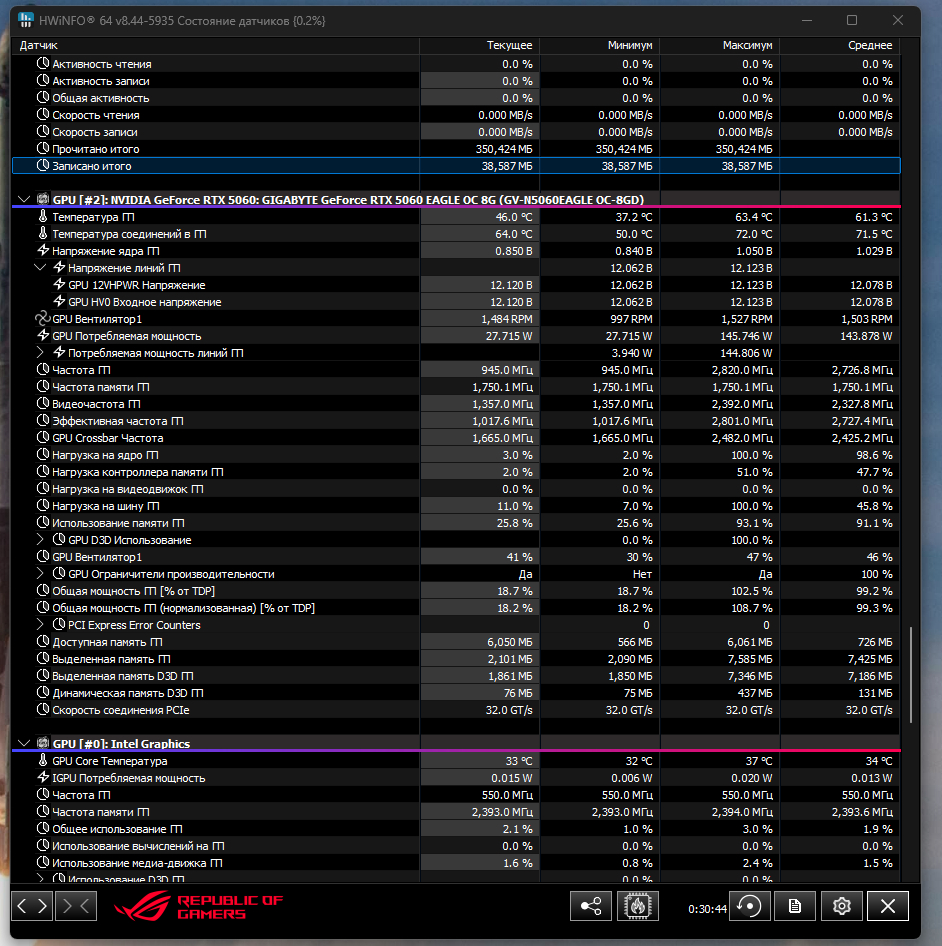Click lightning icon of GPU 12VHPWR Напряжение
This screenshot has width=942, height=946.
click(x=59, y=284)
